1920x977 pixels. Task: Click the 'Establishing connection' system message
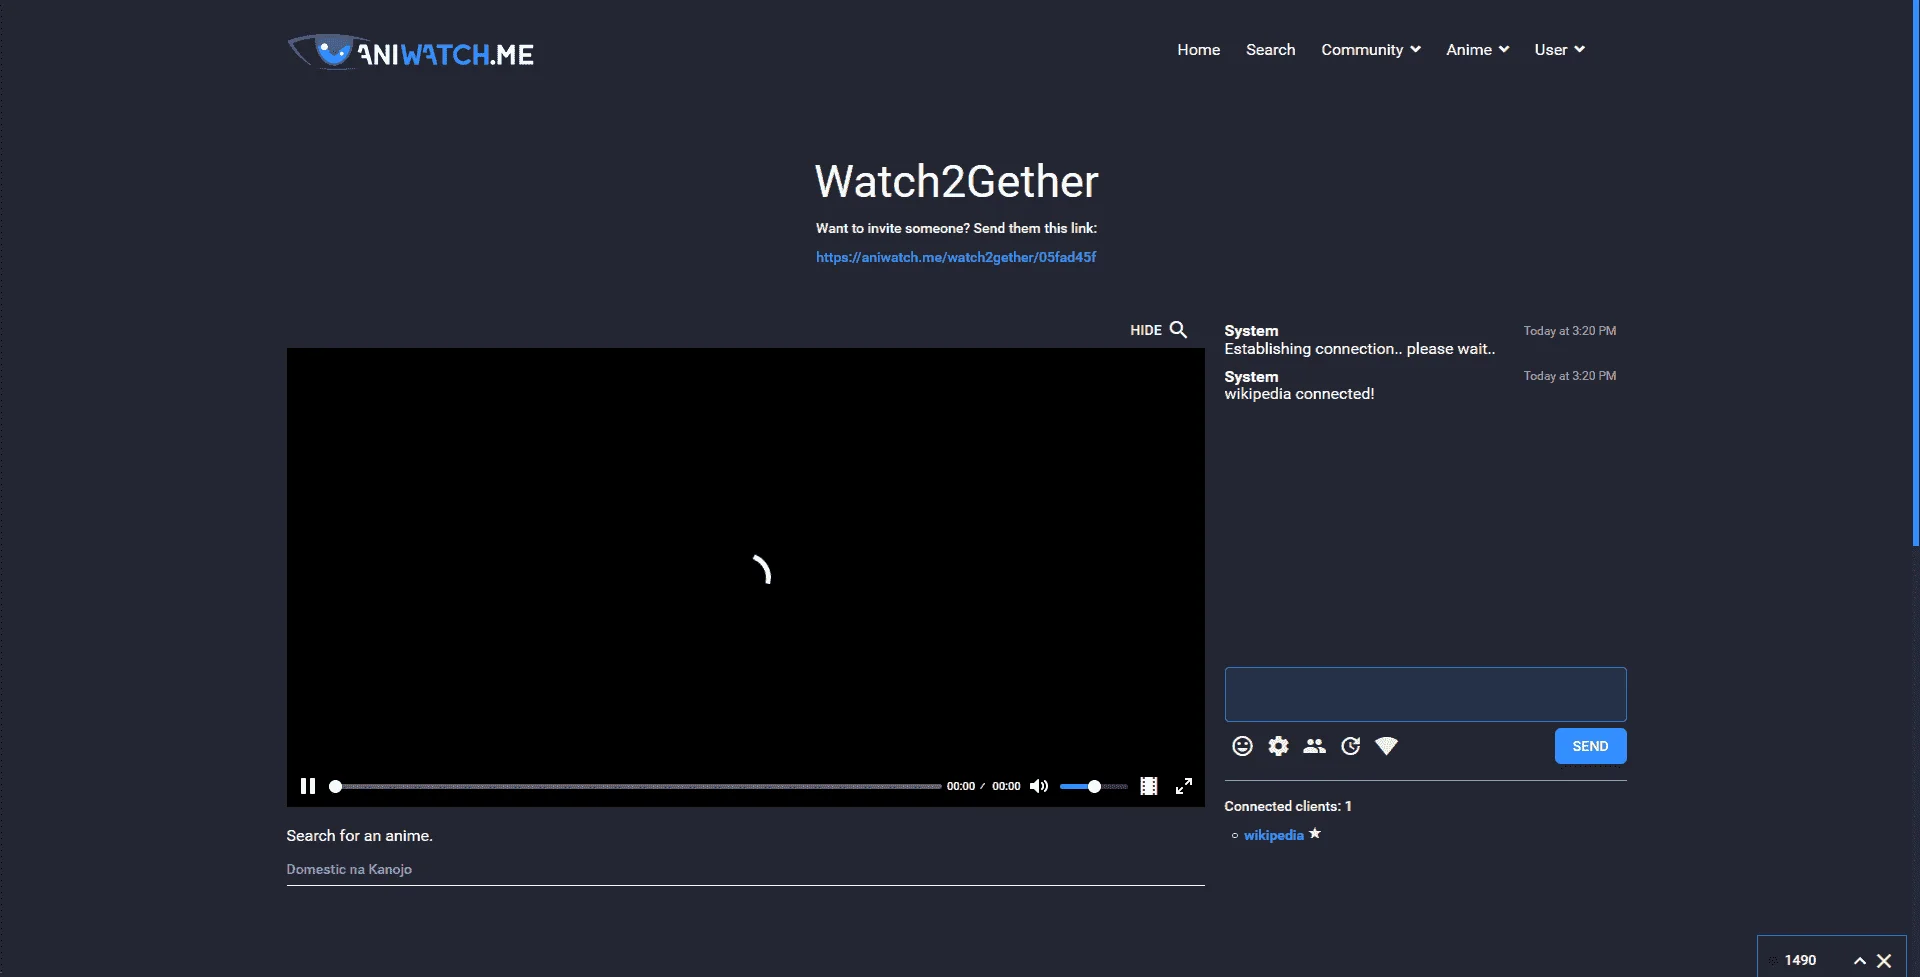[1359, 349]
